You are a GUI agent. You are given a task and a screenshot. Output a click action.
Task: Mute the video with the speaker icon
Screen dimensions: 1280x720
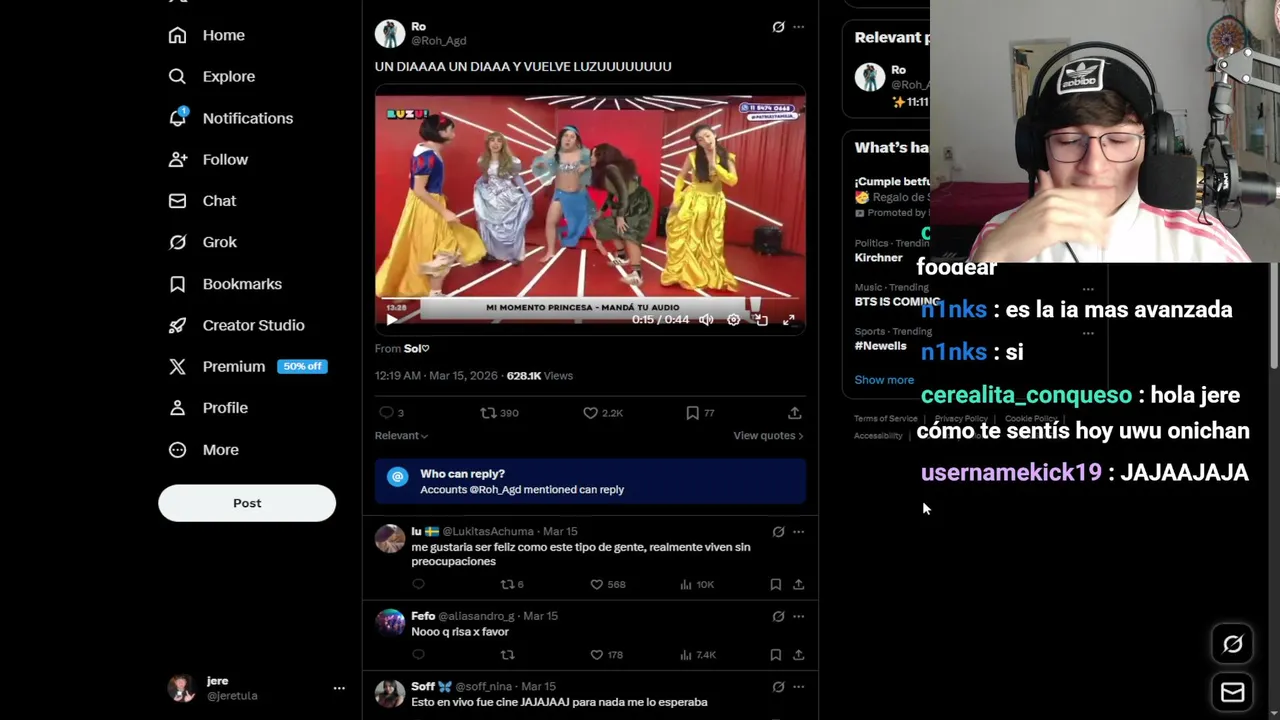[706, 320]
